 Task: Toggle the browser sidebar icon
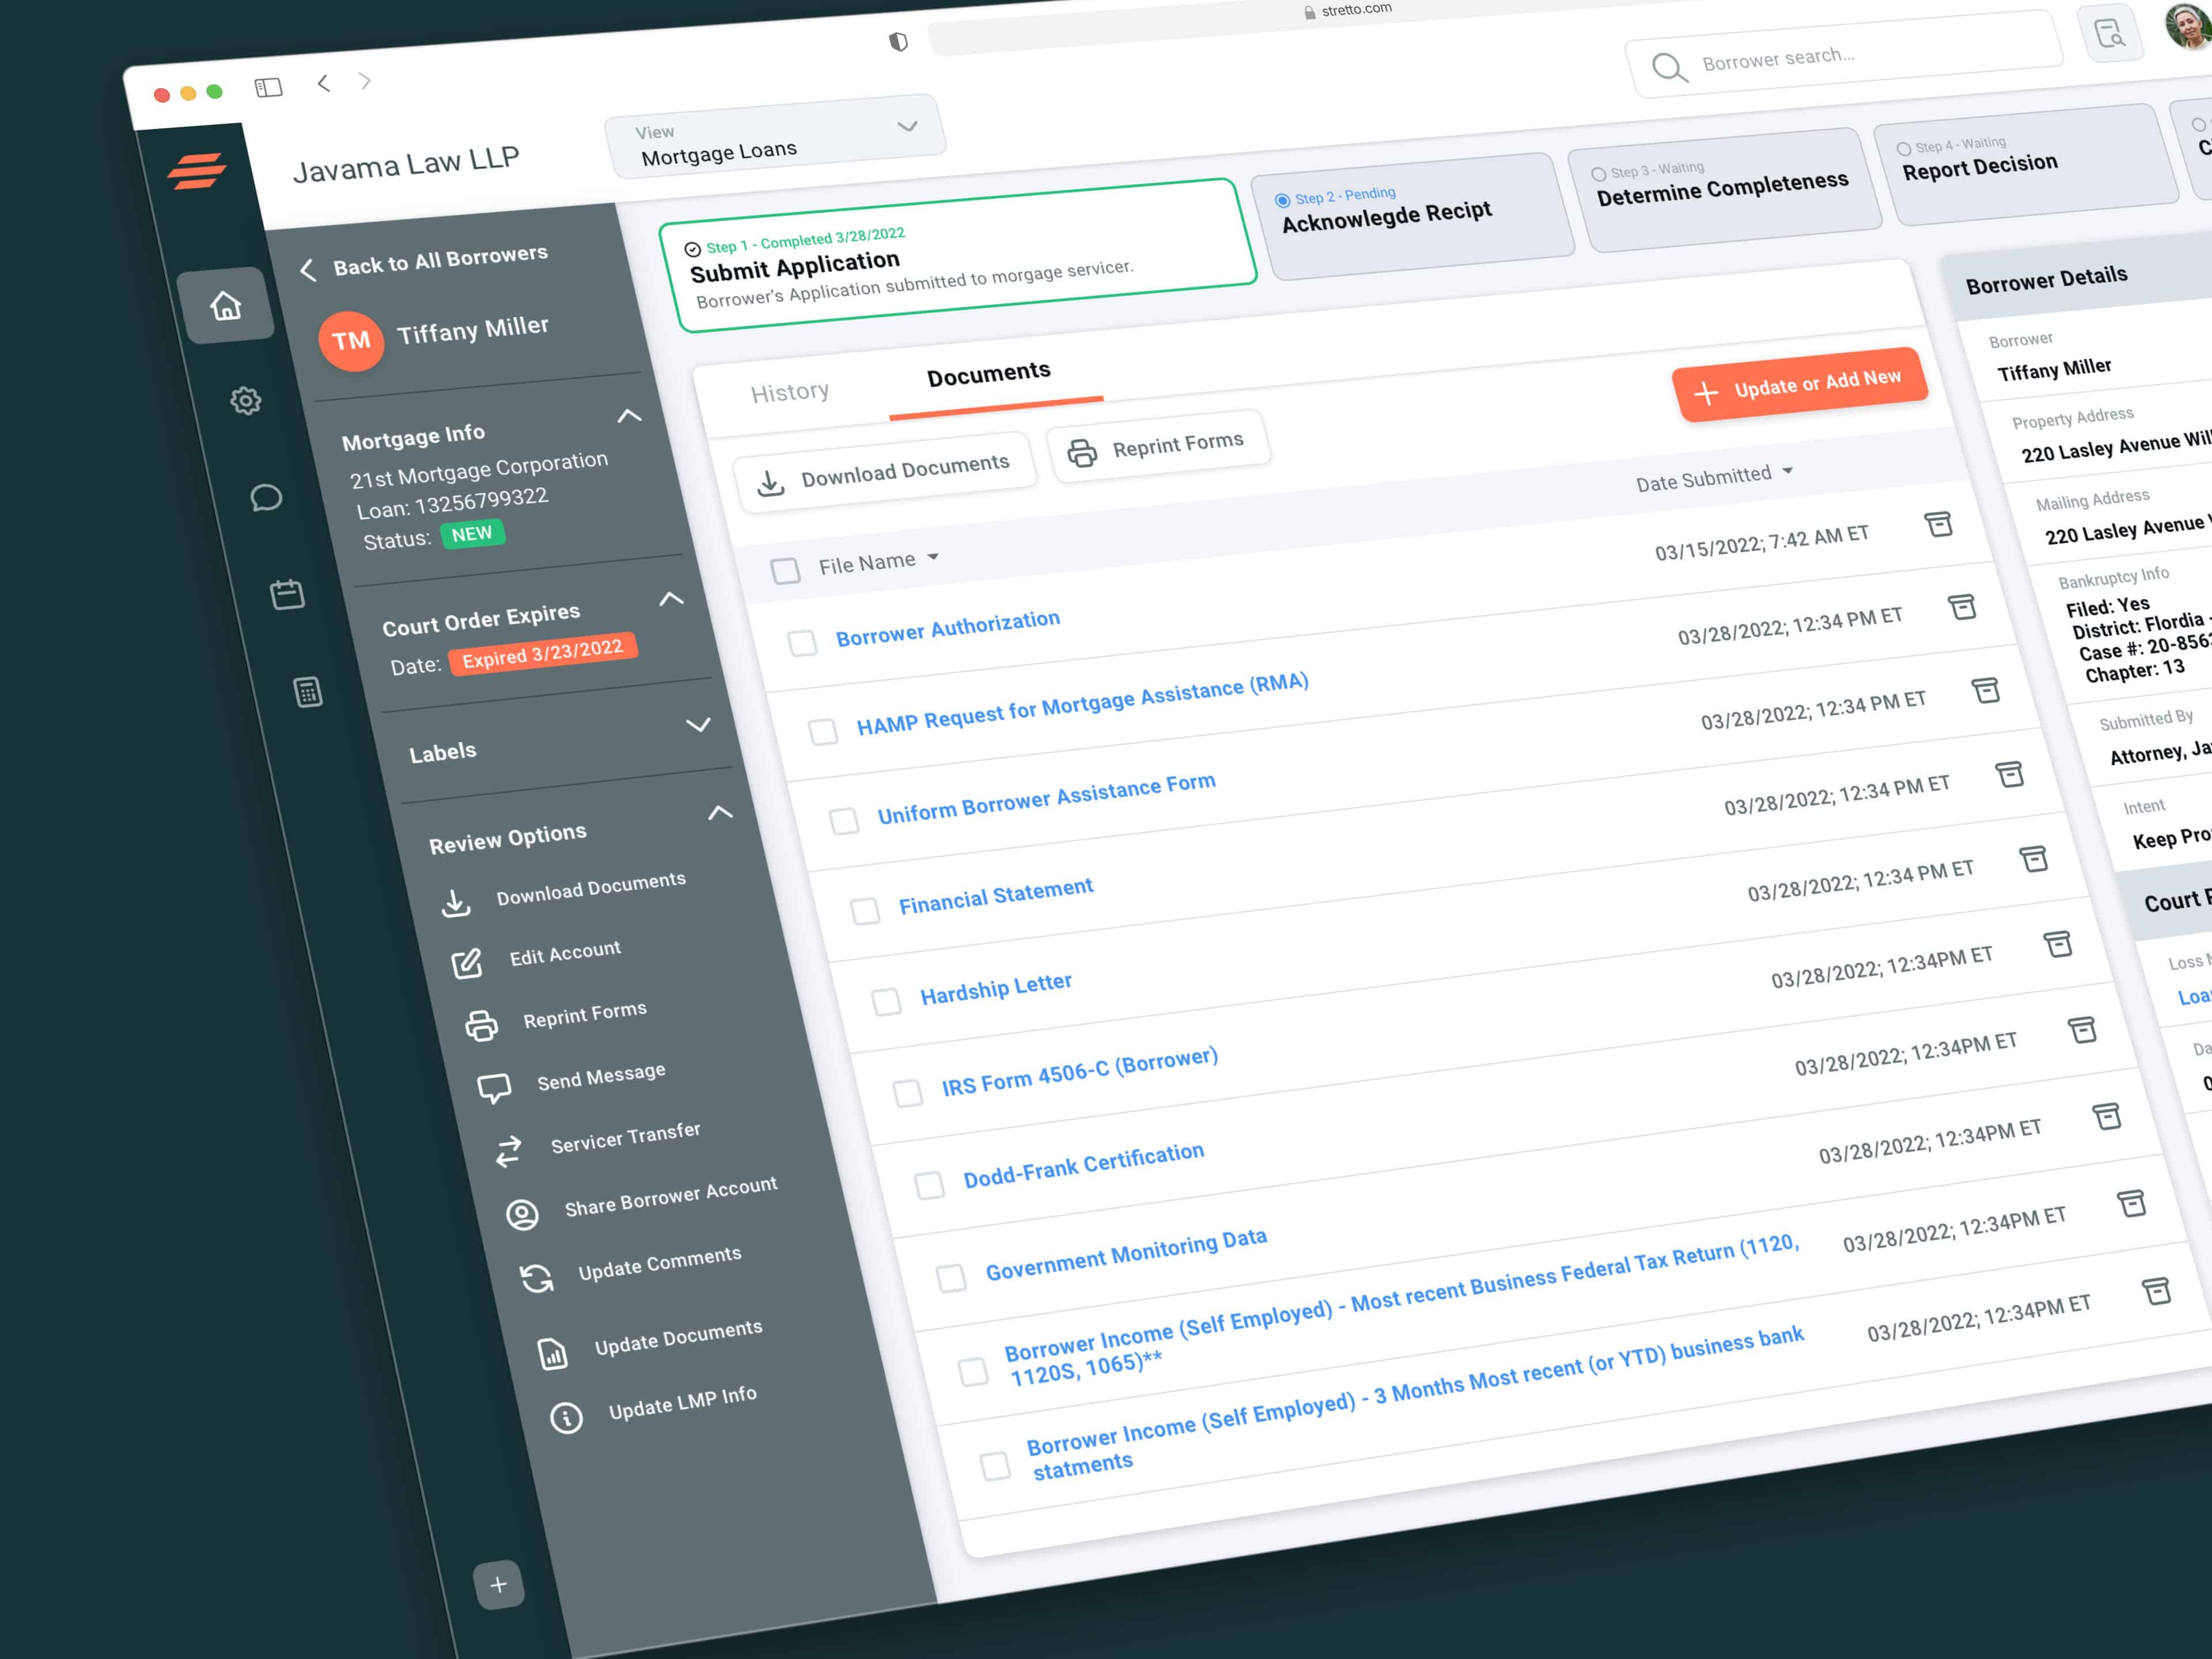[x=268, y=88]
